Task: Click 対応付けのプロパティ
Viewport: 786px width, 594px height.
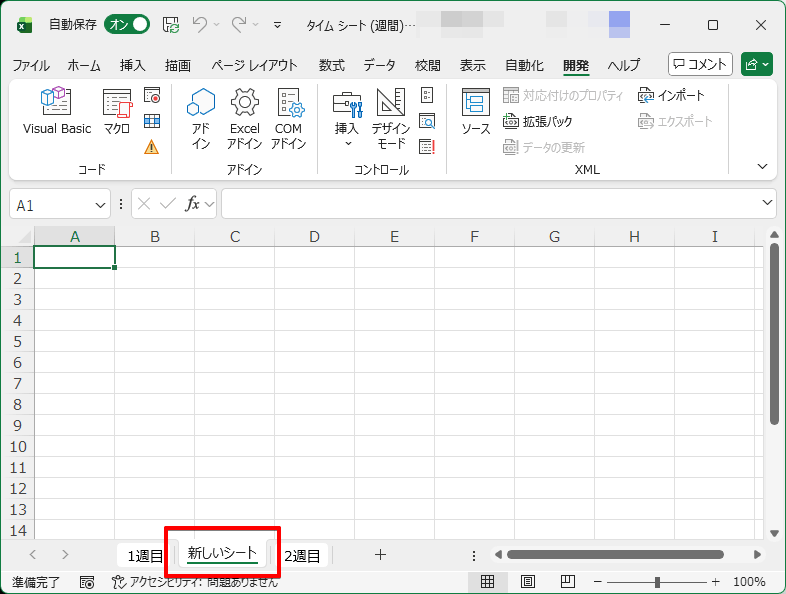Action: coord(563,95)
